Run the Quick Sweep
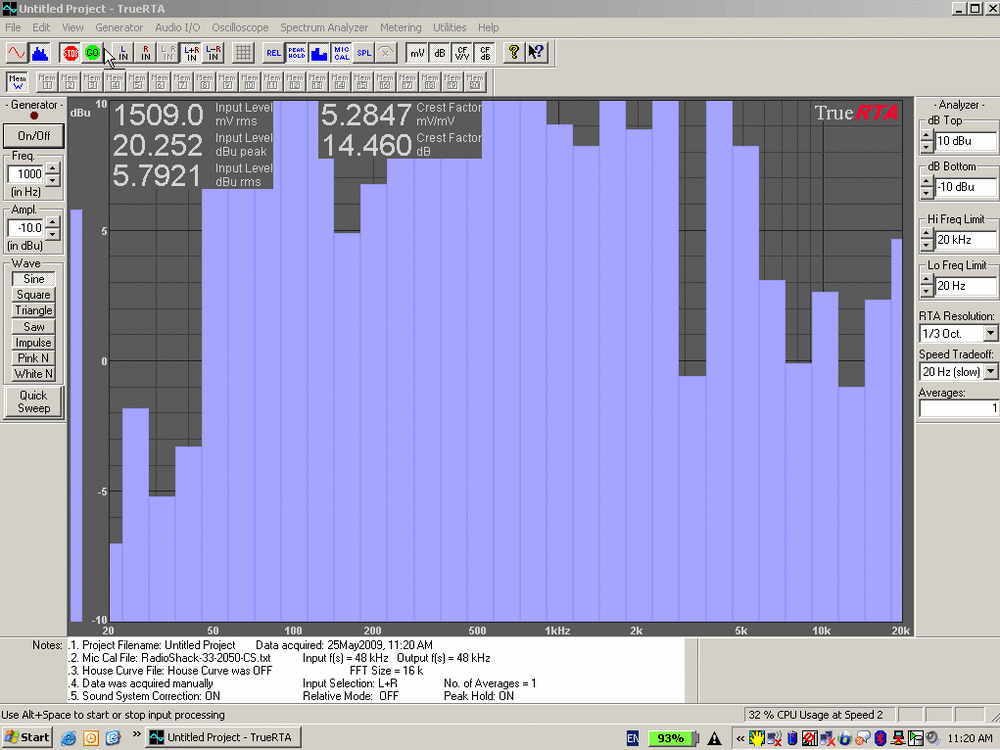This screenshot has width=1000, height=750. [x=34, y=402]
